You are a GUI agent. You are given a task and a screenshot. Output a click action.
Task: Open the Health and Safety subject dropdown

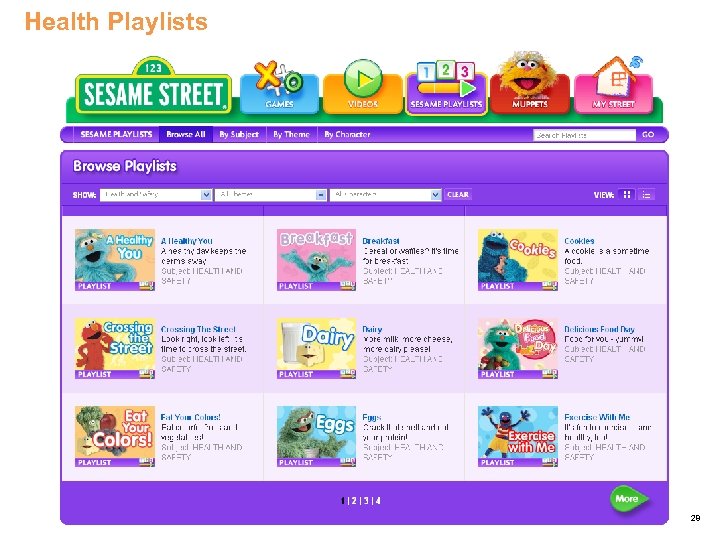tap(156, 195)
